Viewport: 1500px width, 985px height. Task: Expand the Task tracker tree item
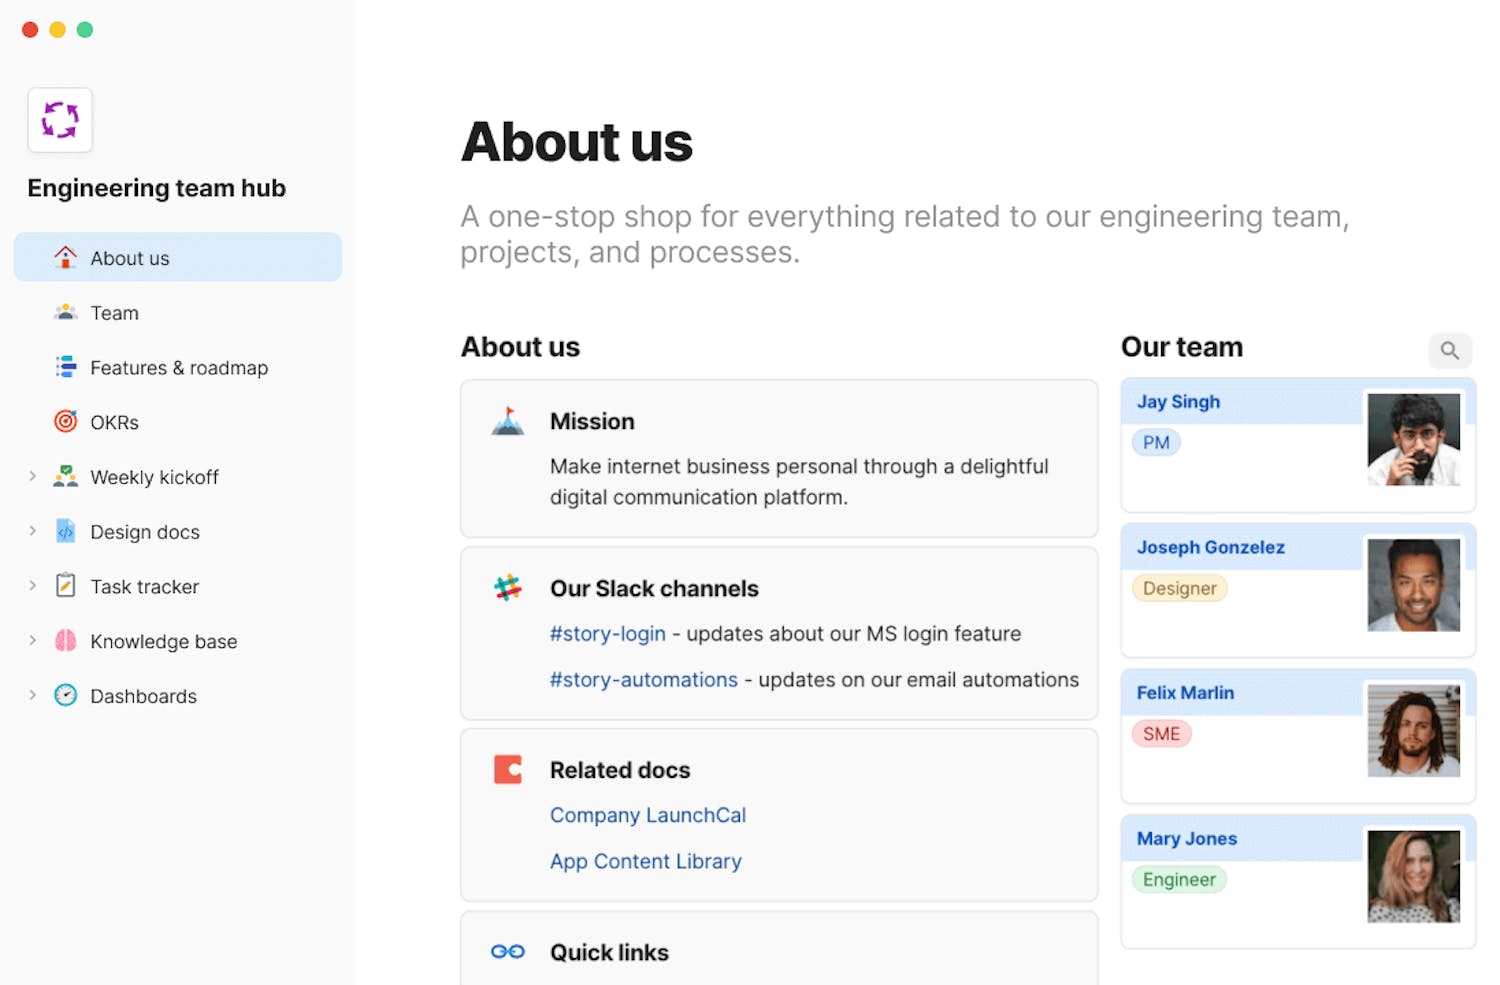[32, 586]
